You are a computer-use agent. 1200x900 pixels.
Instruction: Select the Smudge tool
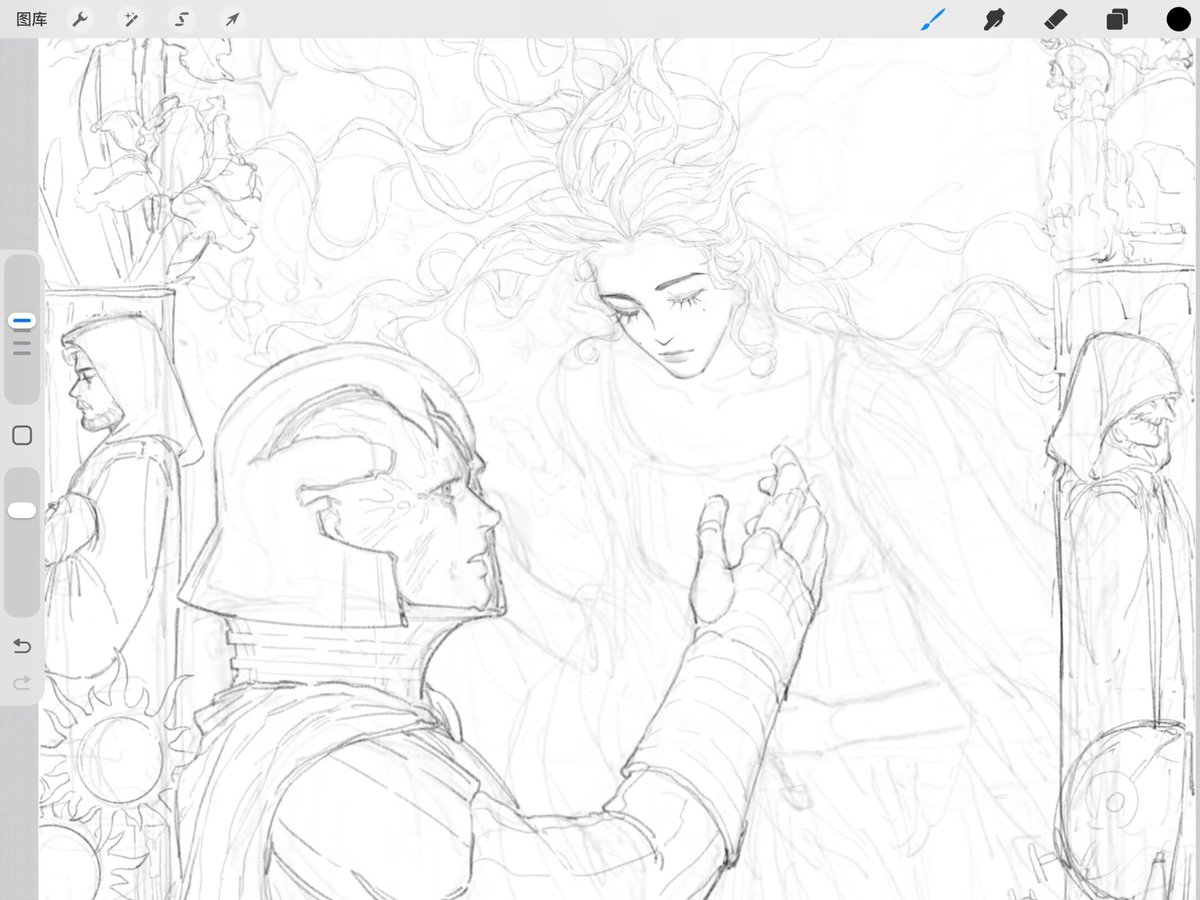pyautogui.click(x=994, y=19)
